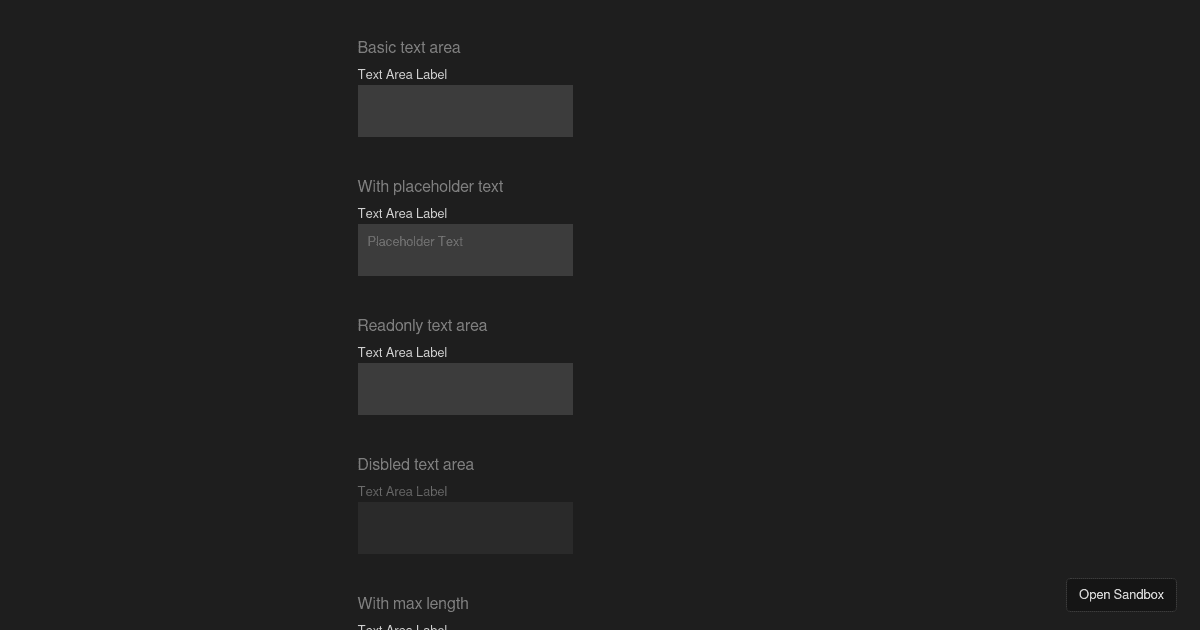The width and height of the screenshot is (1200, 630).
Task: Click inside the Basic text area field
Action: click(465, 111)
